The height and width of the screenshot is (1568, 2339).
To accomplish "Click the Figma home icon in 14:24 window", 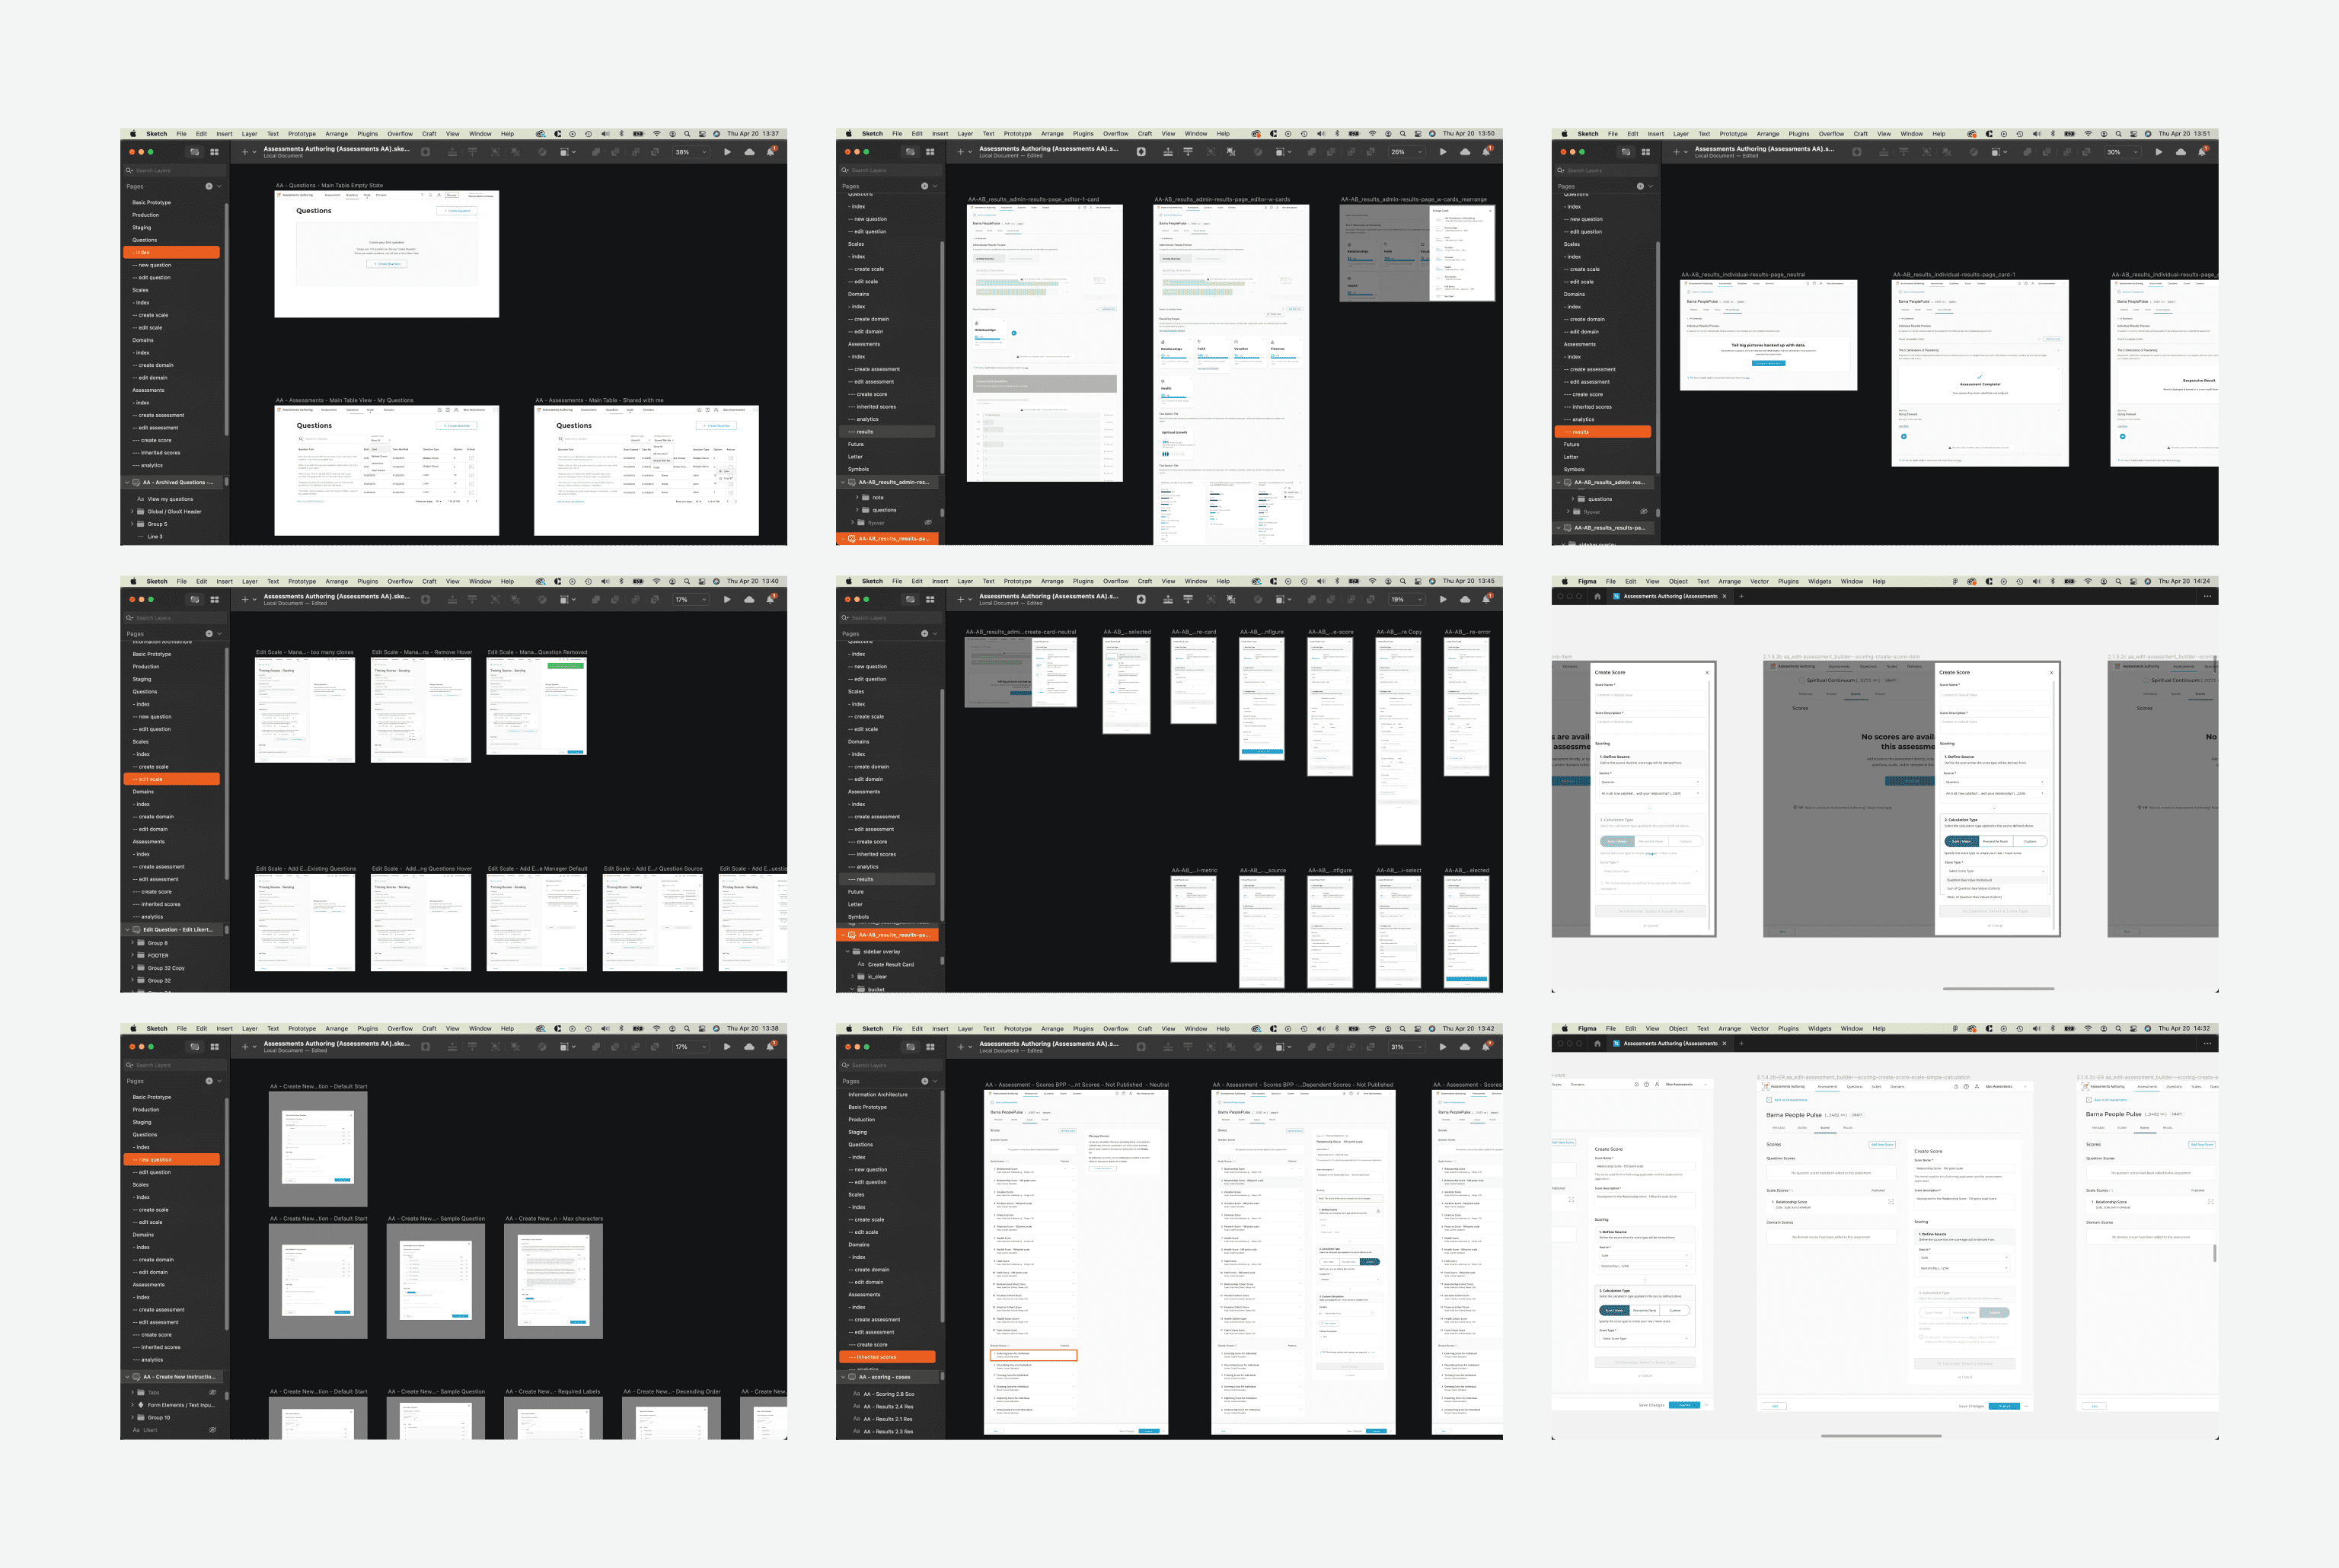I will coord(1597,596).
